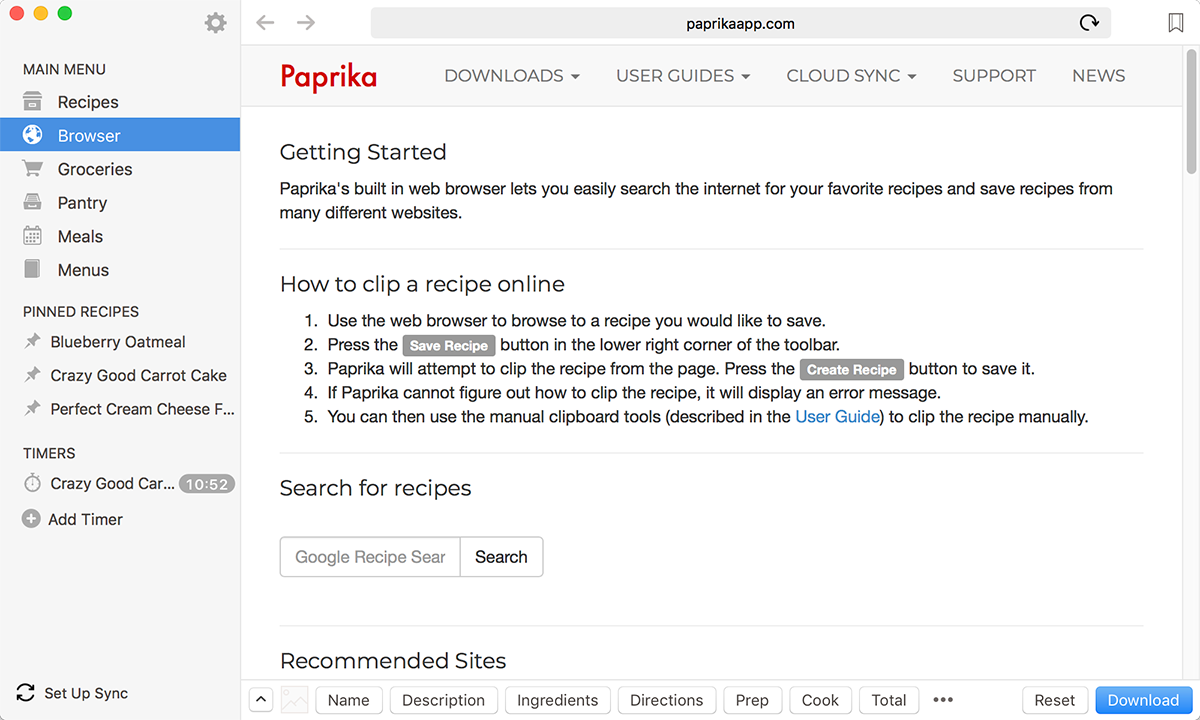Viewport: 1200px width, 720px height.
Task: Follow the User Guide link
Action: (837, 416)
